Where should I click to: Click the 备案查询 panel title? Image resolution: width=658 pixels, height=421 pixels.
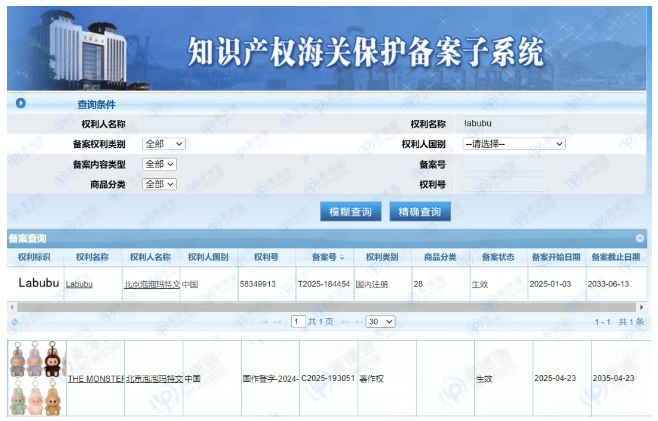tap(27, 238)
